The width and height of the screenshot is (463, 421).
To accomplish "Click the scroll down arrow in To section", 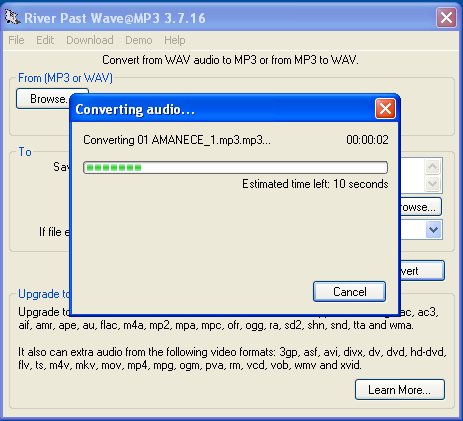I will tap(433, 184).
